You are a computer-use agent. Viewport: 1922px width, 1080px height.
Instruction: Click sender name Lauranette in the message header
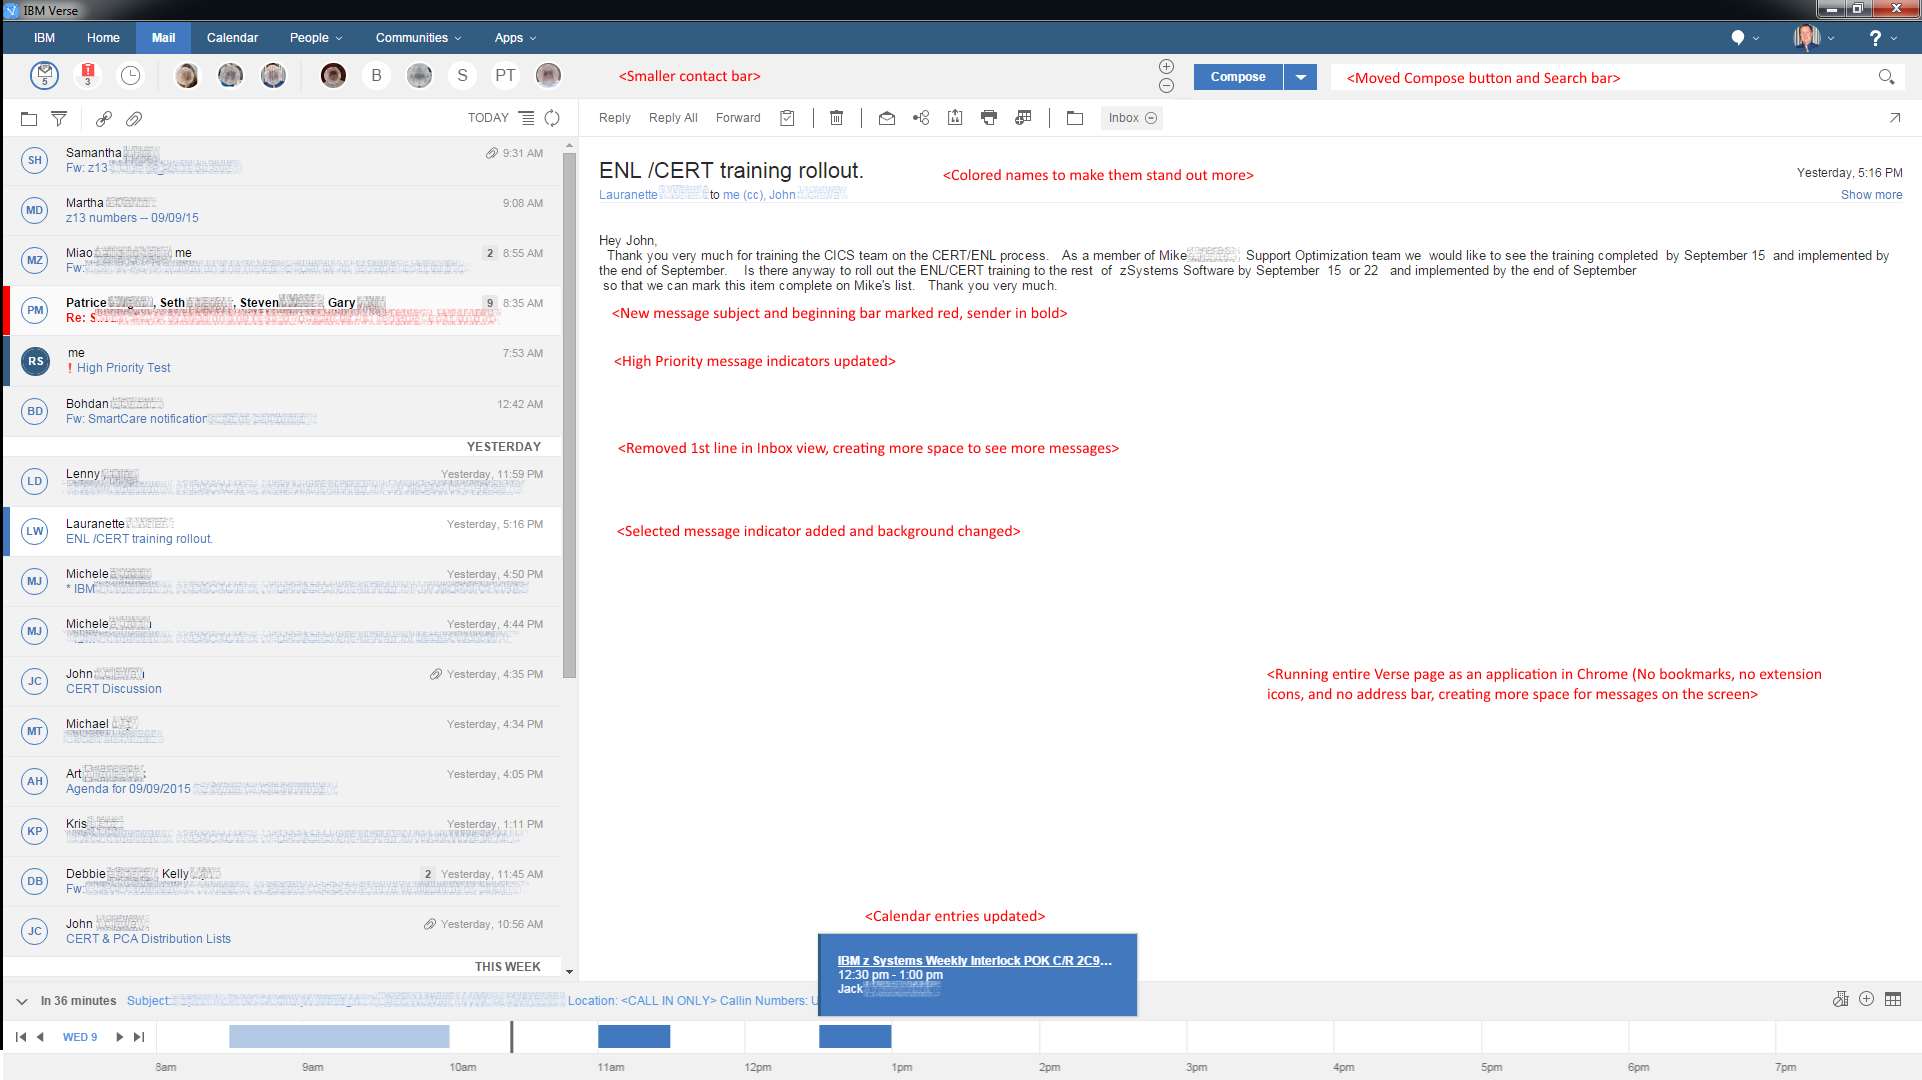(628, 195)
